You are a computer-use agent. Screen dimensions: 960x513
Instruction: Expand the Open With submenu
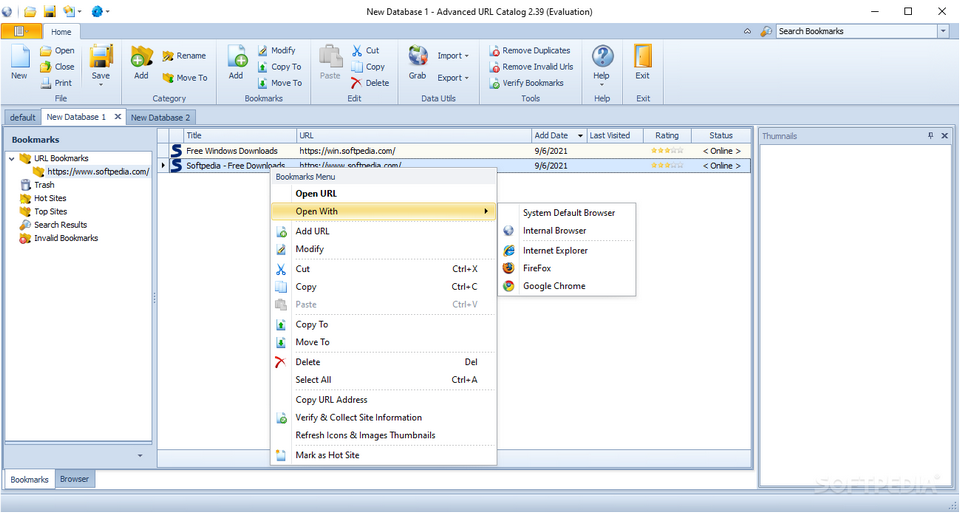[383, 211]
